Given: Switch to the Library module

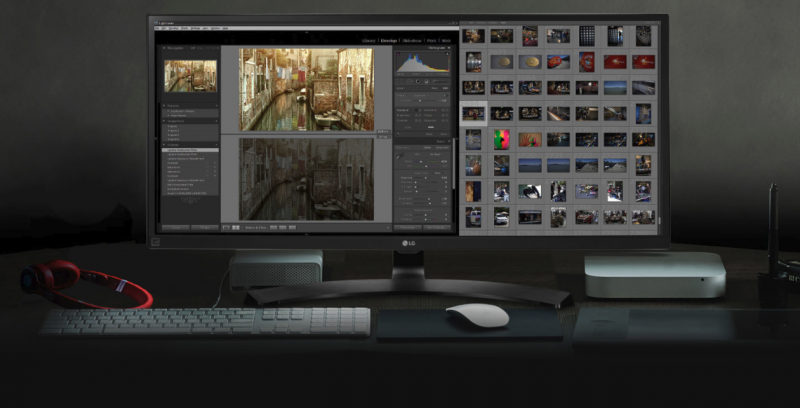Looking at the screenshot, I should click(369, 41).
